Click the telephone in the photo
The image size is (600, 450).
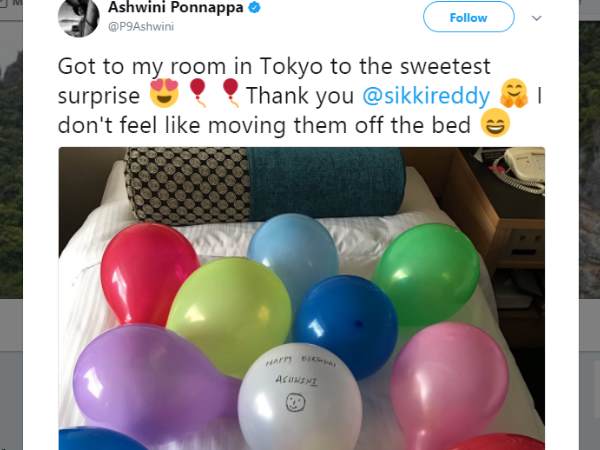(520, 168)
